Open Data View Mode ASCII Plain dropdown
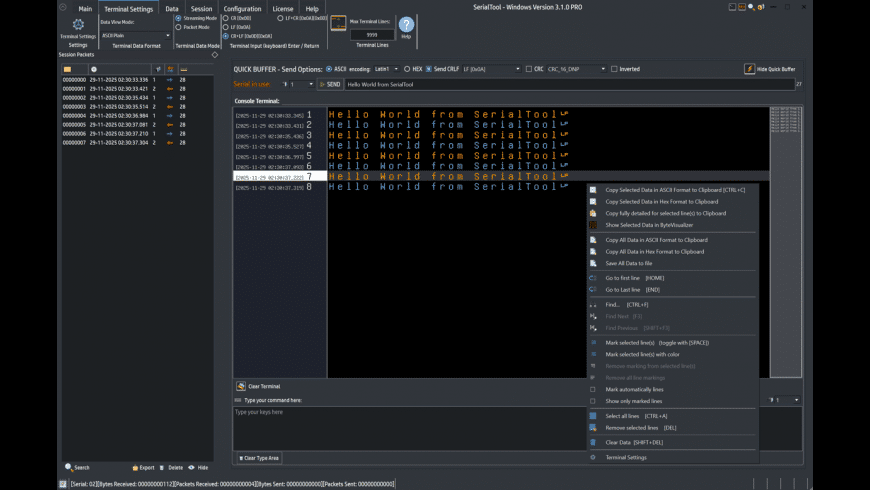The height and width of the screenshot is (490, 870). click(x=135, y=36)
